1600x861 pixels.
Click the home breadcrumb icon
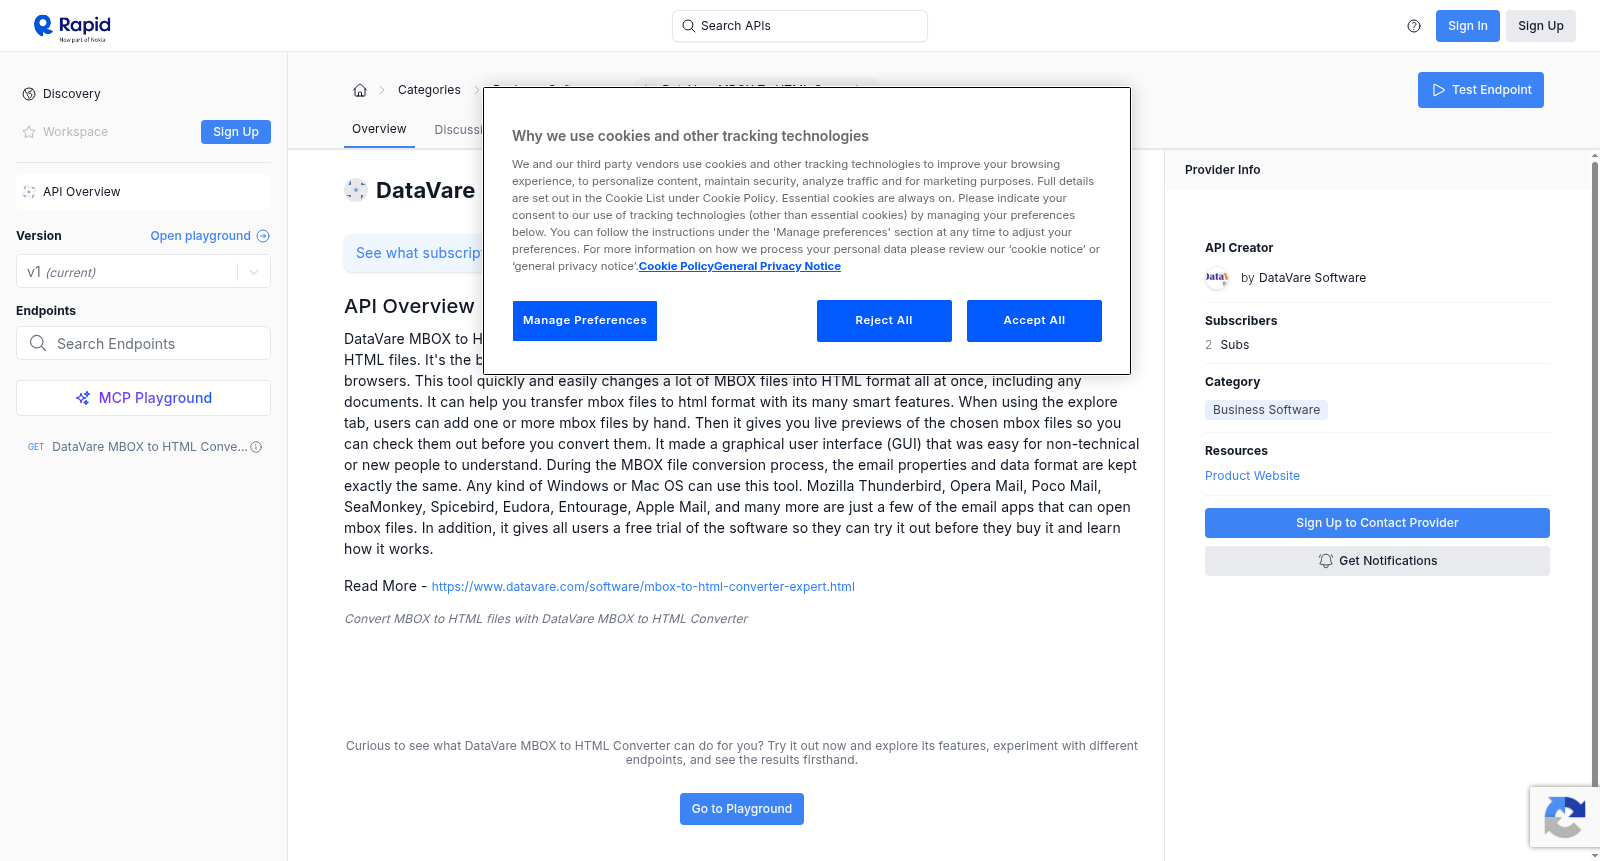click(360, 90)
